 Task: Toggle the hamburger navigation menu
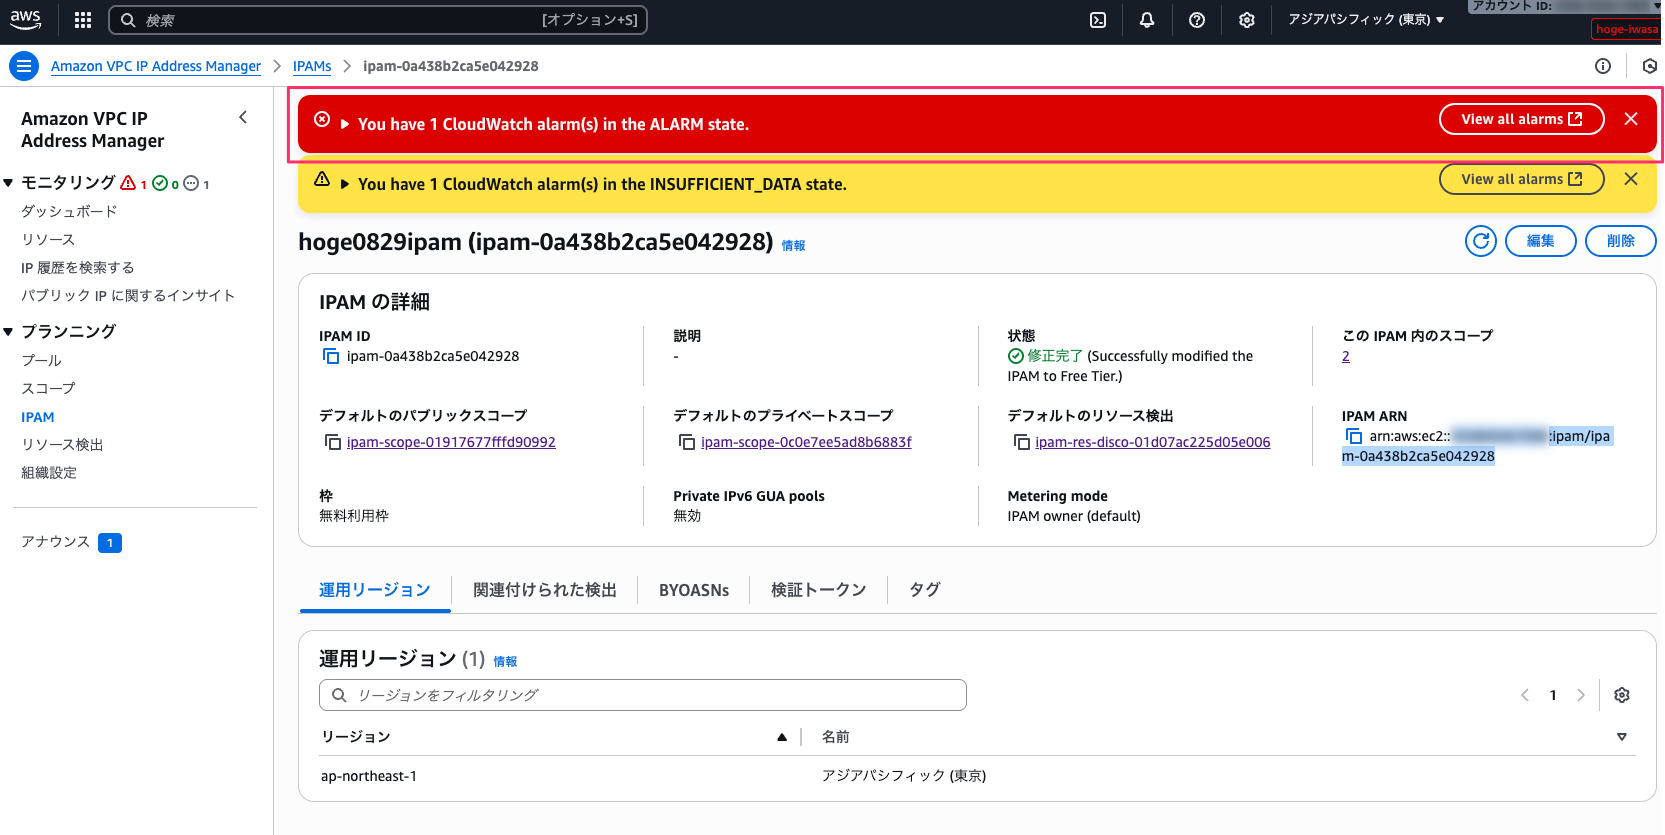point(24,66)
